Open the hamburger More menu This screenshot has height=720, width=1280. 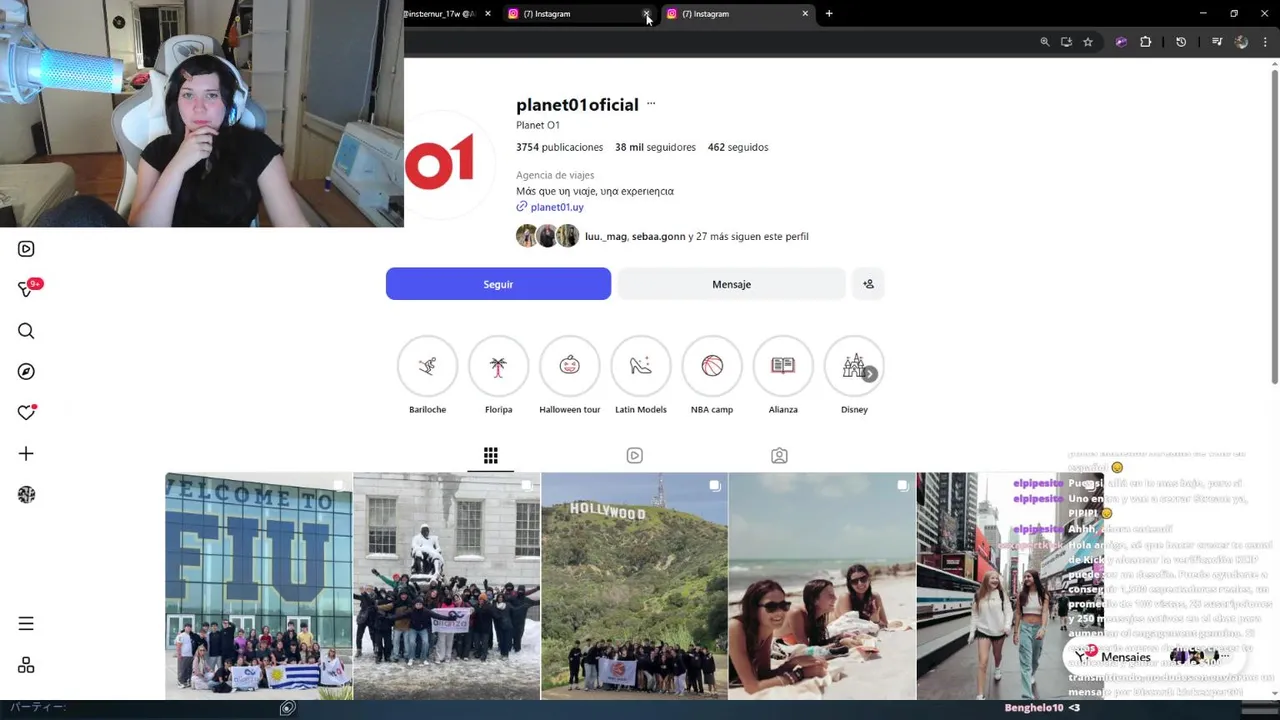(x=26, y=624)
